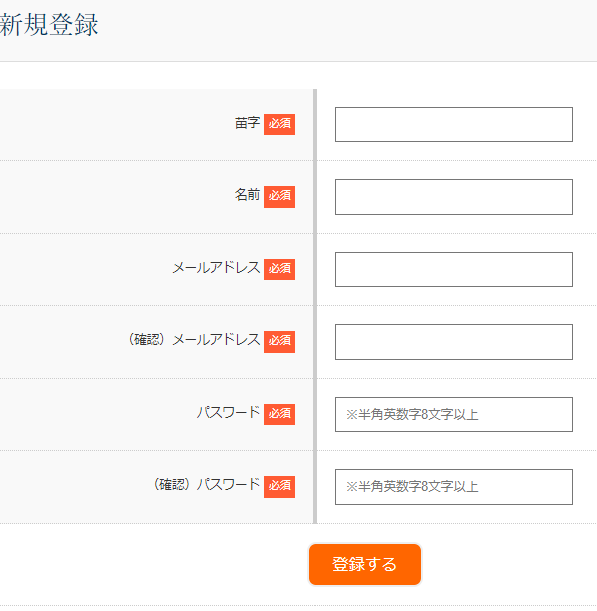The height and width of the screenshot is (611, 597).
Task: Click the 名前 label text
Action: [247, 195]
